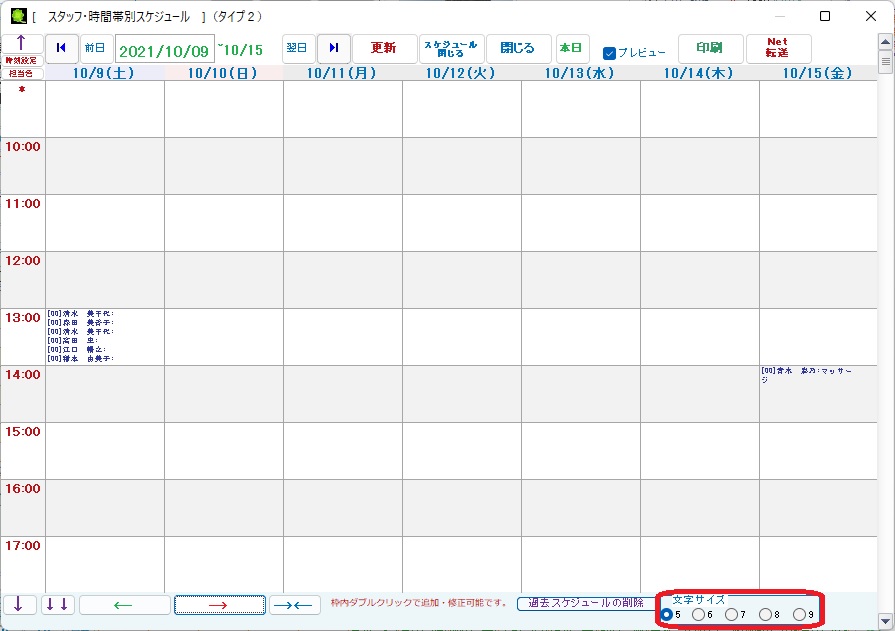Click the 10/12(火) column header
Viewport: 895px width, 631px height.
click(461, 73)
